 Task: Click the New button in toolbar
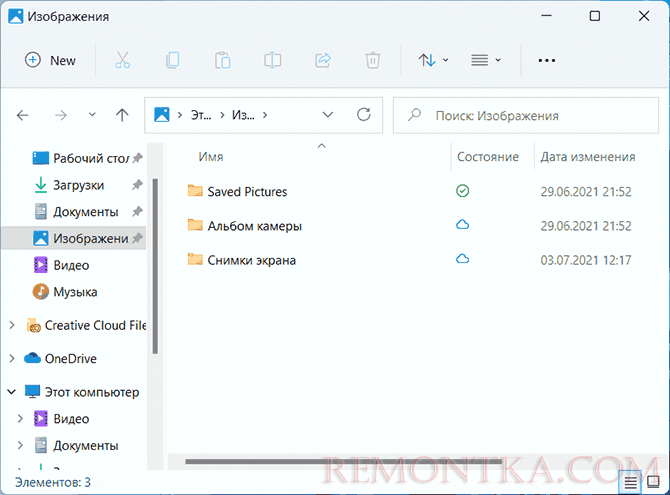[x=50, y=60]
